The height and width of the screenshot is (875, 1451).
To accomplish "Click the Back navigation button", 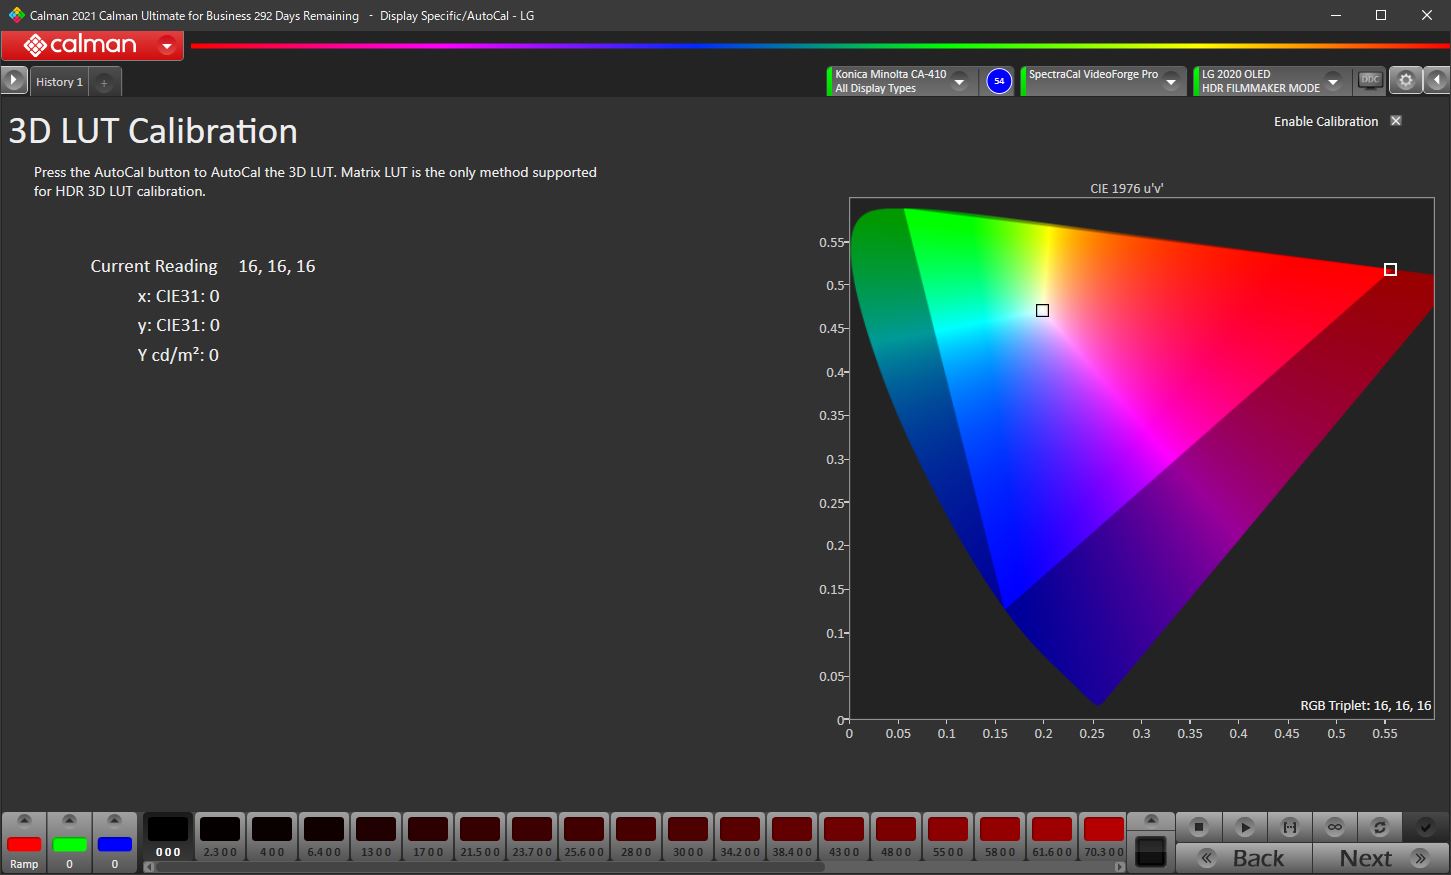I will (1244, 858).
